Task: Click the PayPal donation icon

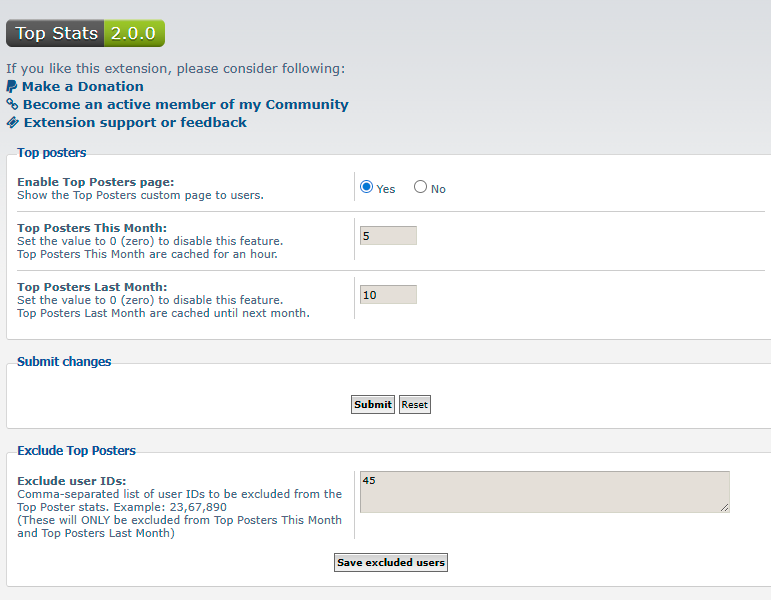Action: coord(12,87)
